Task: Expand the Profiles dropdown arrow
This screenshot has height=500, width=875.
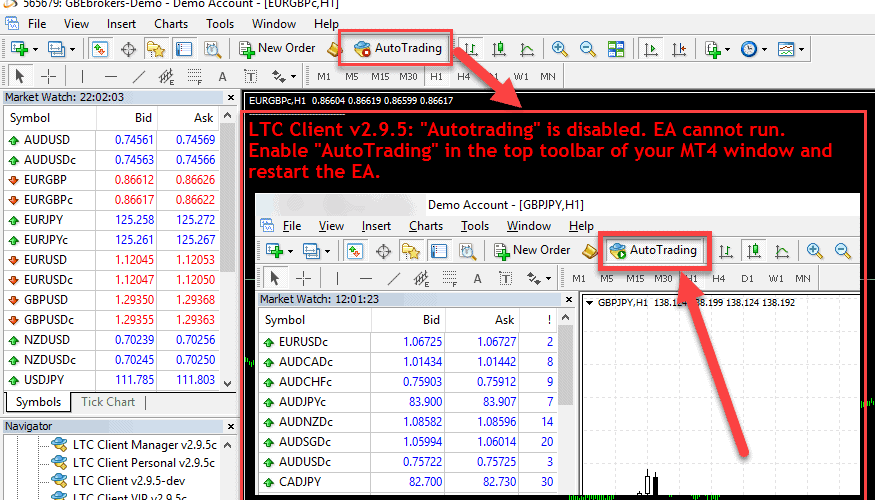Action: coord(72,49)
